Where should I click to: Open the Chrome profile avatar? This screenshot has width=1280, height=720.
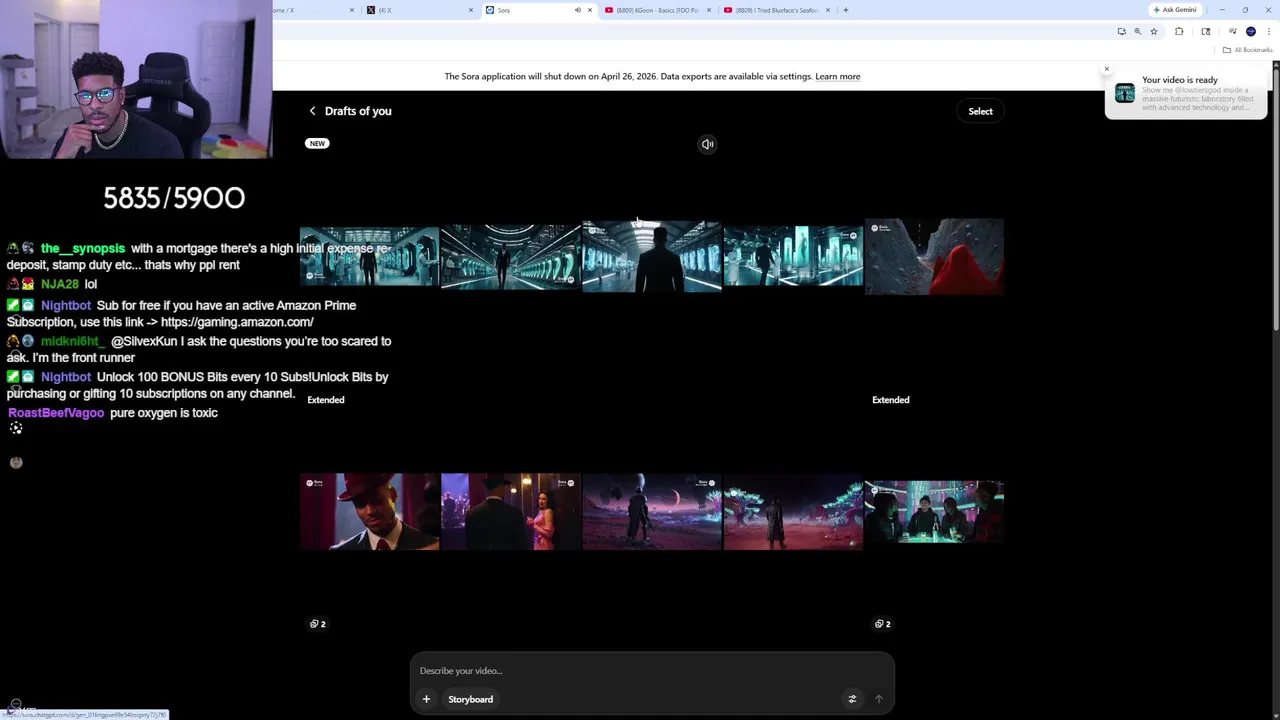[x=1251, y=31]
